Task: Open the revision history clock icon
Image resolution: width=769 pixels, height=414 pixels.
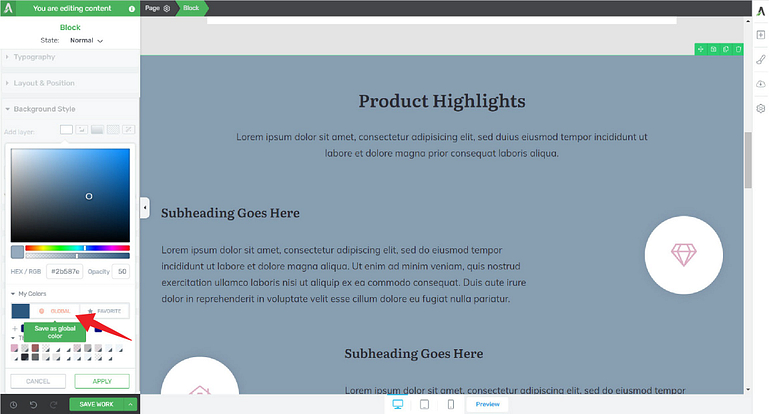Action: coord(13,405)
